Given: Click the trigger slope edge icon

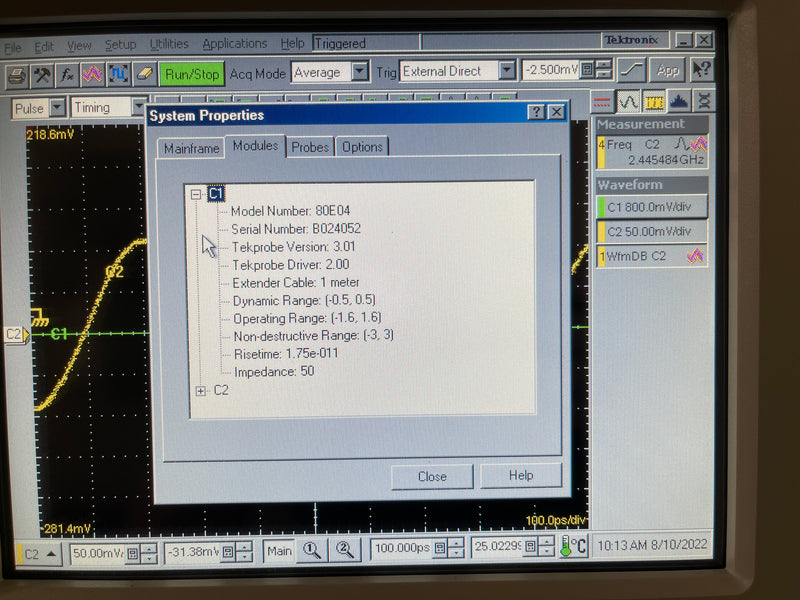Looking at the screenshot, I should click(x=631, y=70).
